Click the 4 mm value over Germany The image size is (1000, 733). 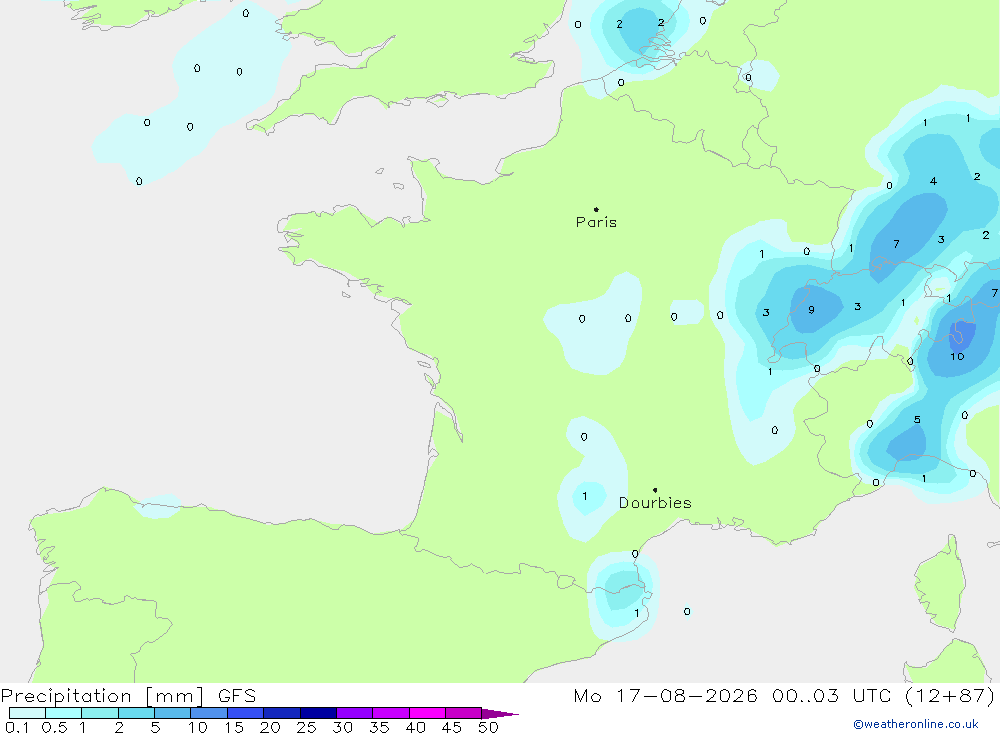(933, 181)
